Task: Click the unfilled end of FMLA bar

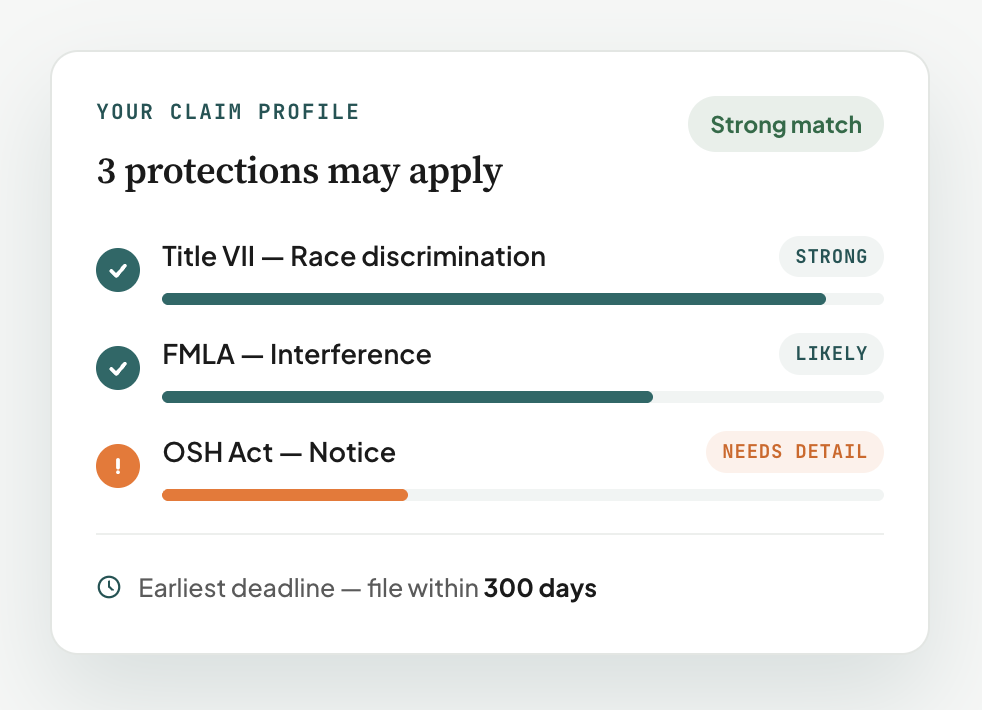Action: pos(768,397)
